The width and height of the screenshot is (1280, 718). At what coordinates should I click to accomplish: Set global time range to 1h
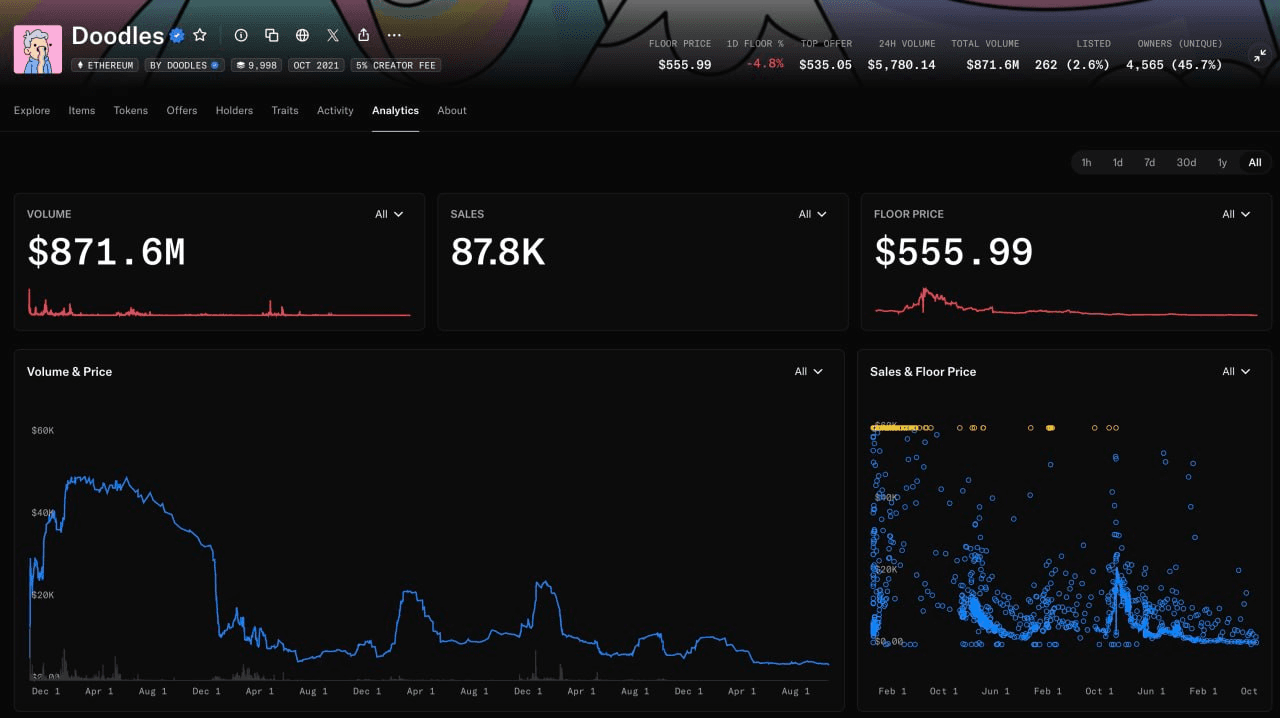click(x=1086, y=162)
